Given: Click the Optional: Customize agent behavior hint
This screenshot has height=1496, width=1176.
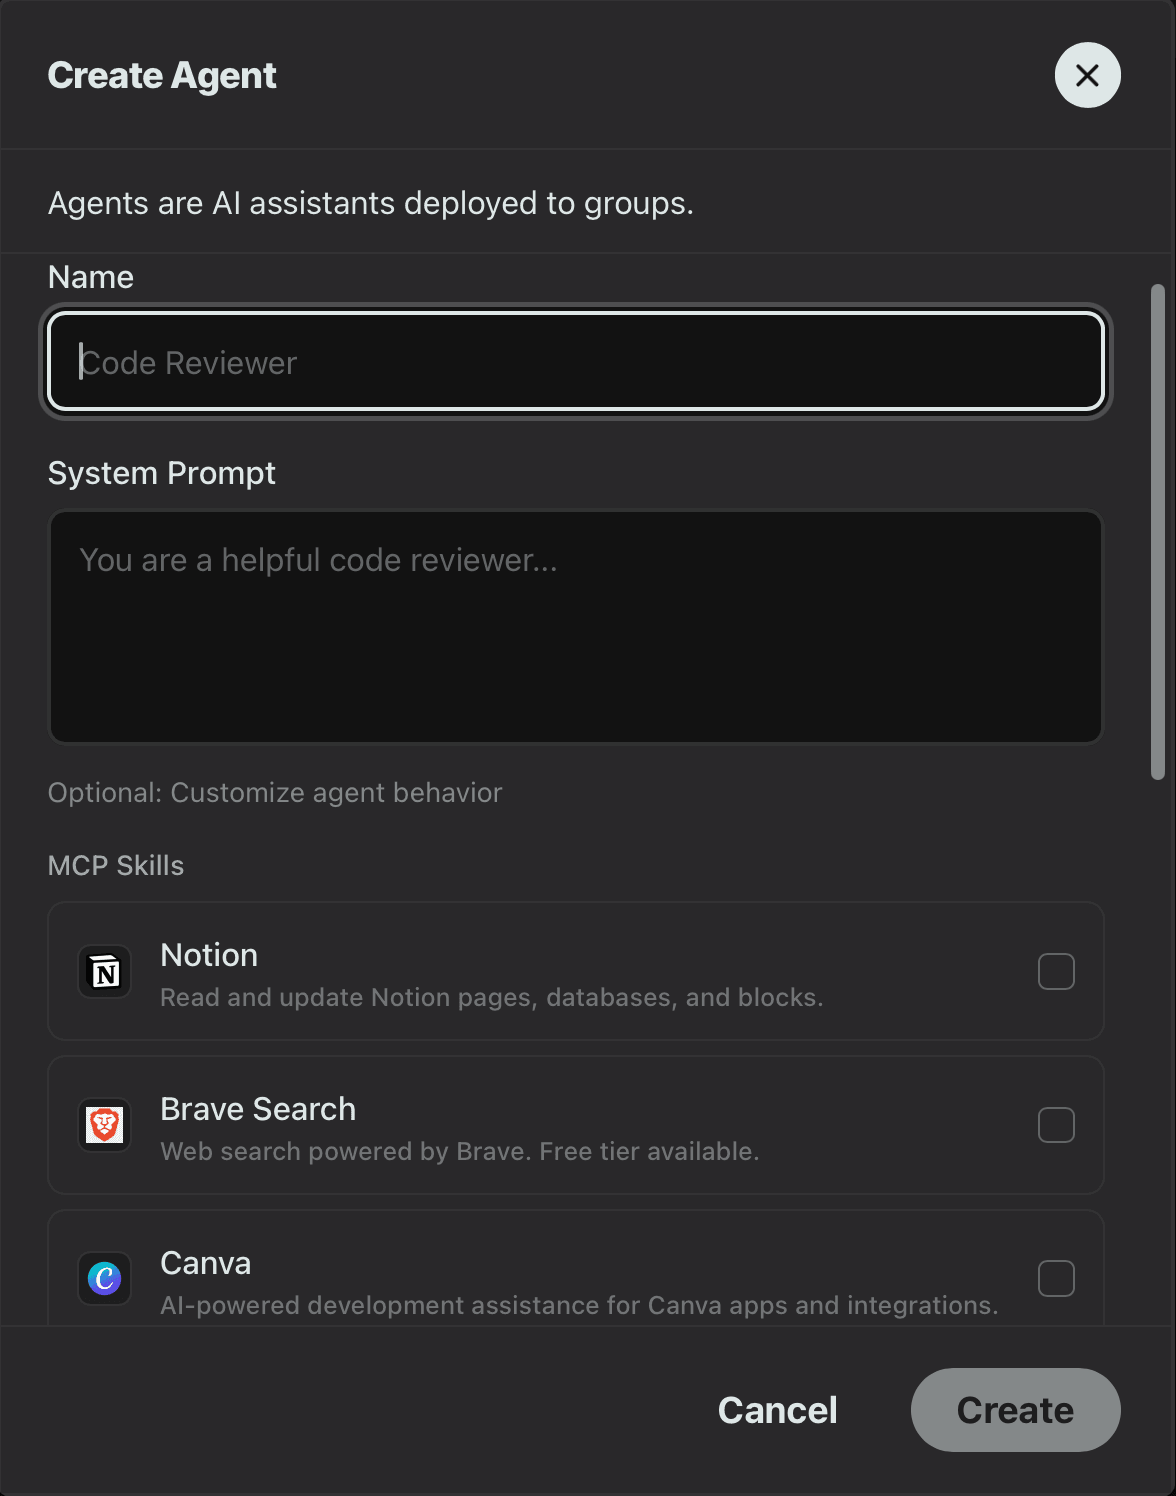Looking at the screenshot, I should click(275, 792).
